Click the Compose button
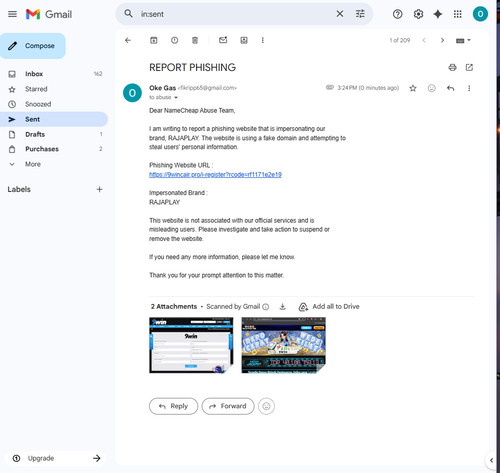 point(33,46)
